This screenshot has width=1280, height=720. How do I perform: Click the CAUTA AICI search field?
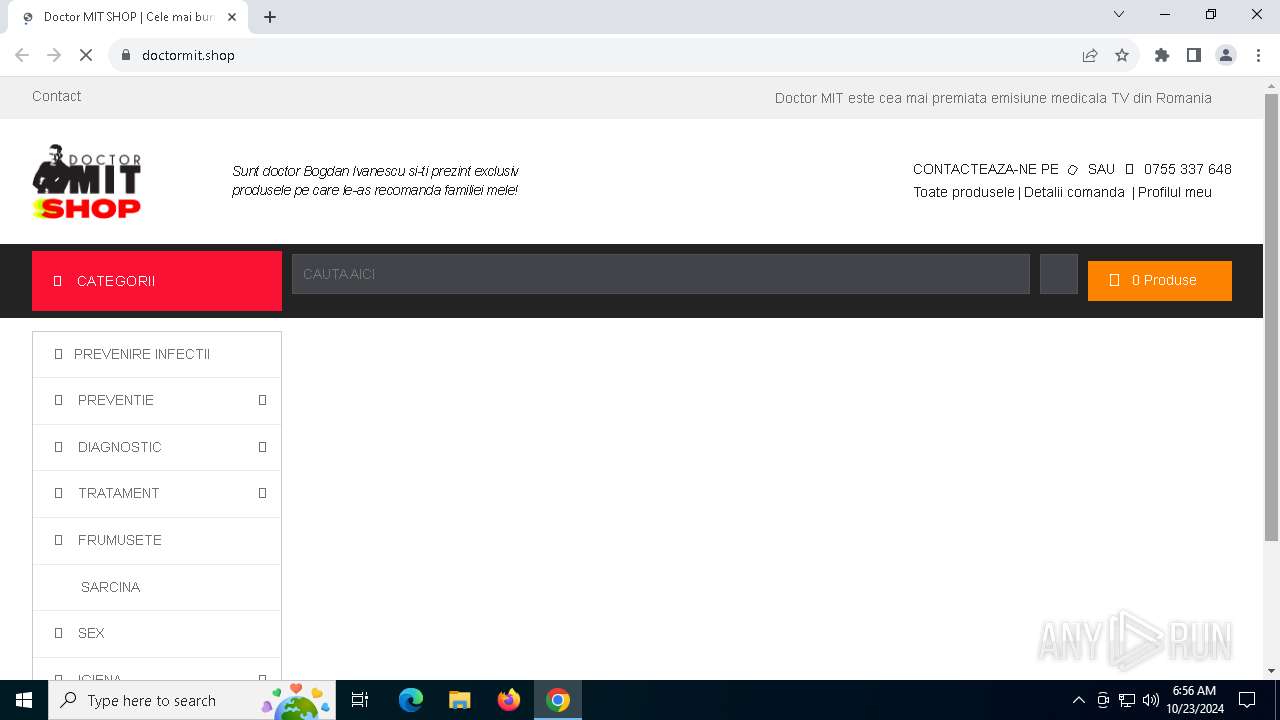660,274
